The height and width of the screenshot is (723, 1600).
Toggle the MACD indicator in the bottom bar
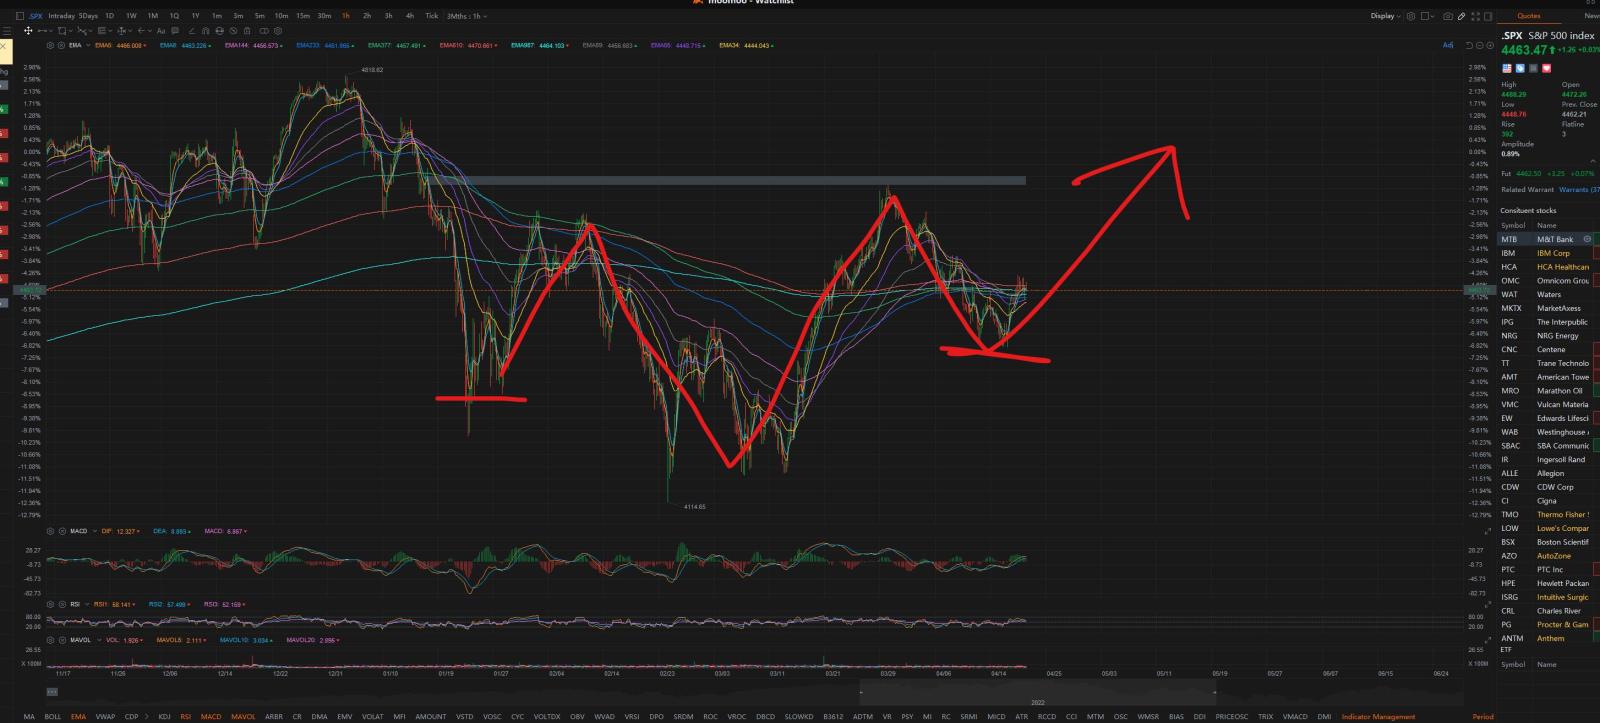pyautogui.click(x=211, y=717)
